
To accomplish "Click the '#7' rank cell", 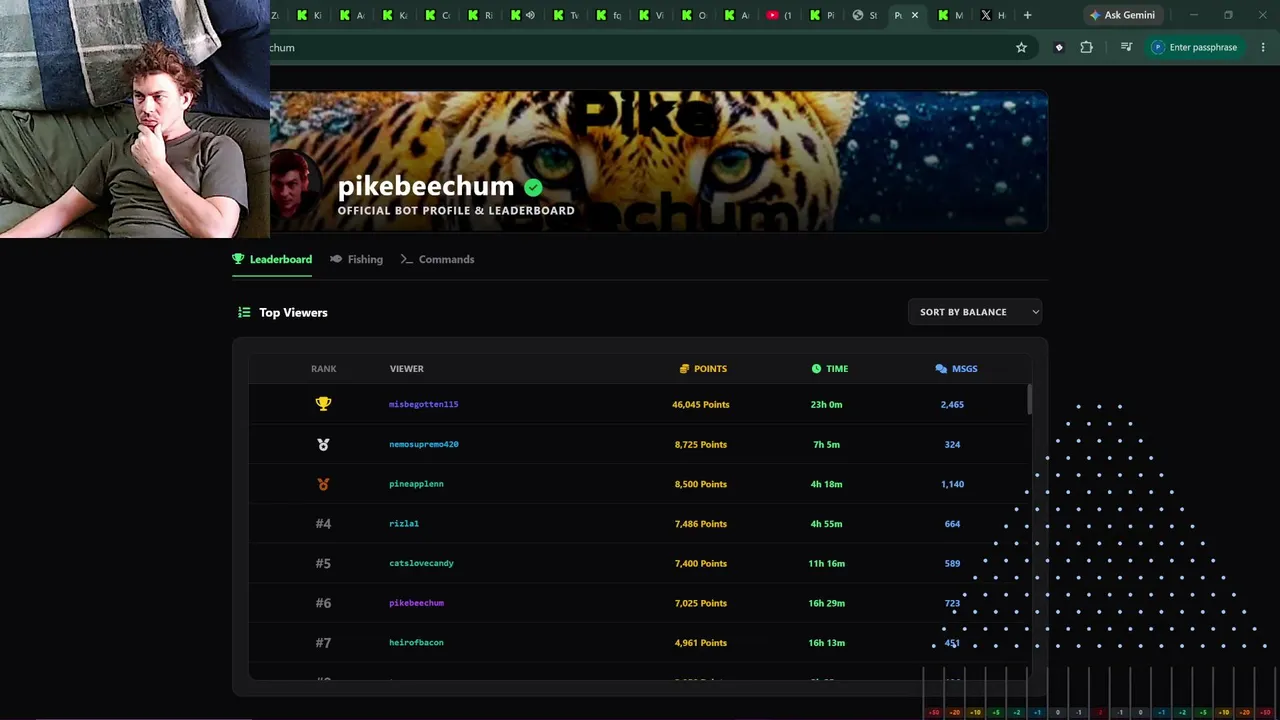I will coord(323,643).
